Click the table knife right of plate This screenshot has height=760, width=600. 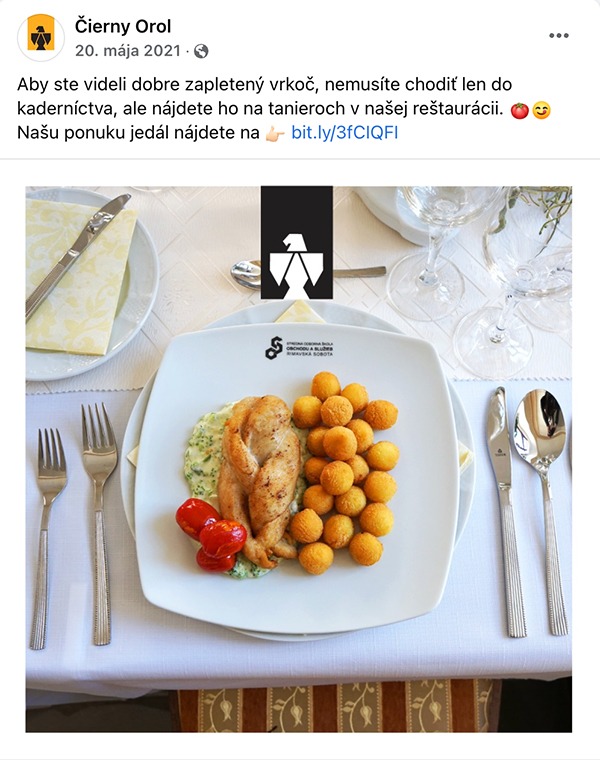pos(506,511)
